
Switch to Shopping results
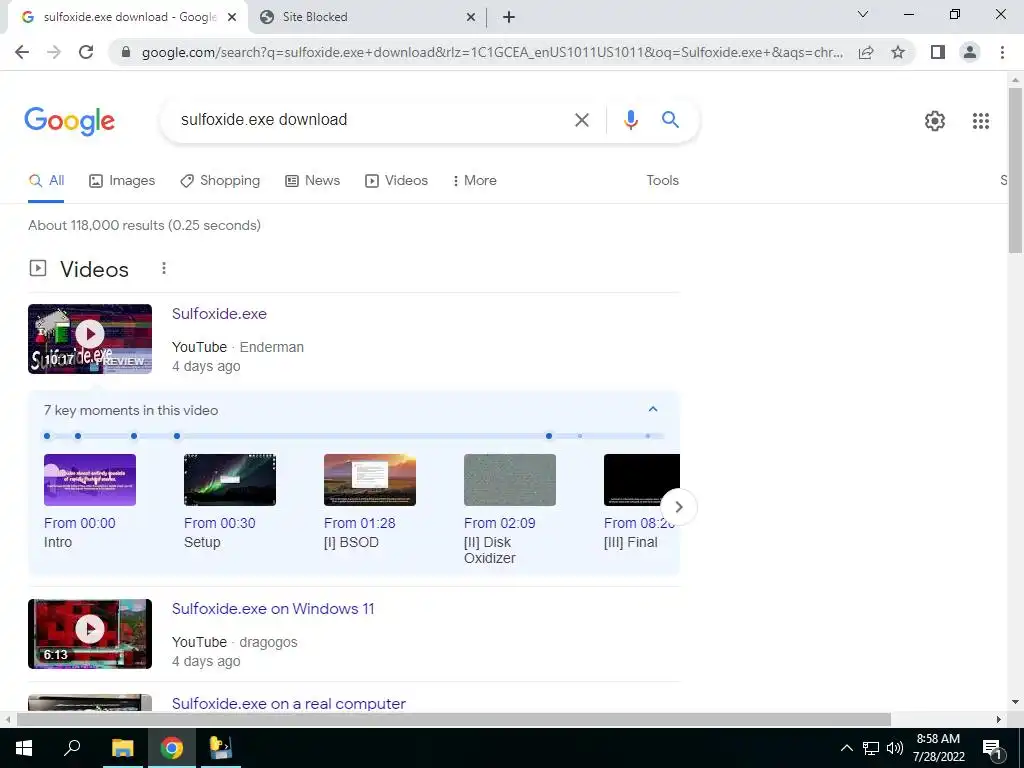pyautogui.click(x=220, y=181)
